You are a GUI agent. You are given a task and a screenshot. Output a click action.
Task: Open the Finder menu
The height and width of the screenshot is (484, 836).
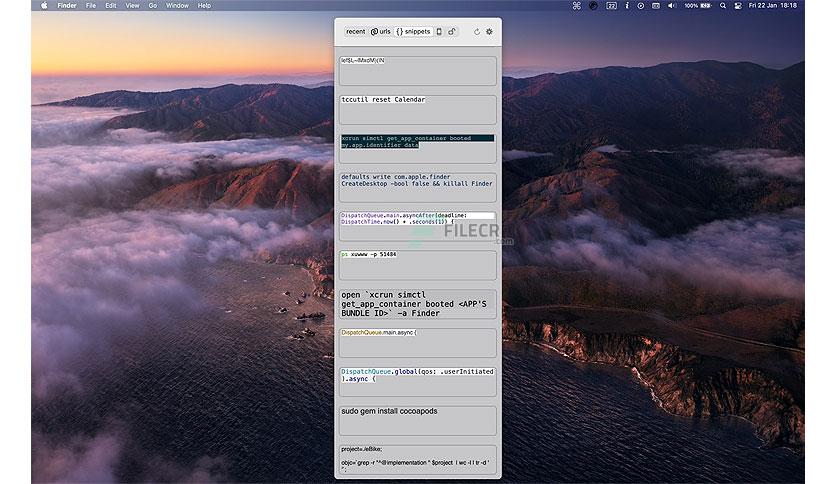click(x=67, y=5)
